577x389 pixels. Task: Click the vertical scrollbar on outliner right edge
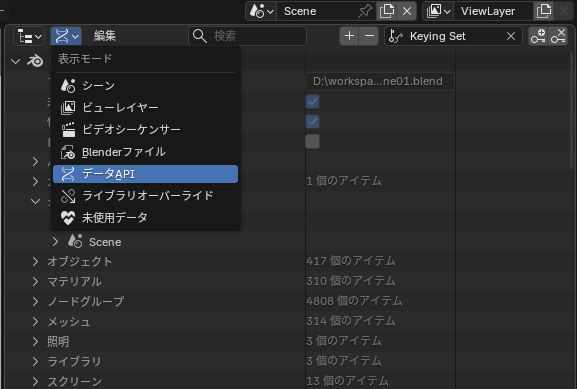pos(572,110)
